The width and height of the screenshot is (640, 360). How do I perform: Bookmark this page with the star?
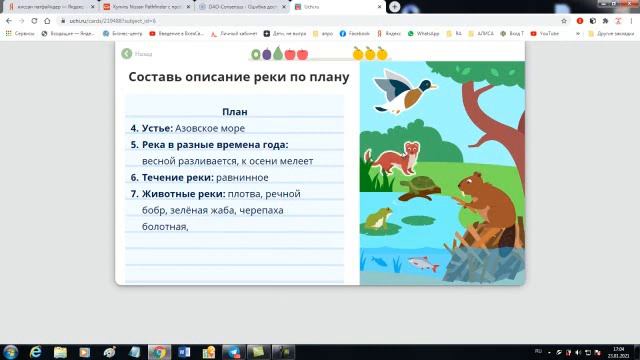[564, 21]
